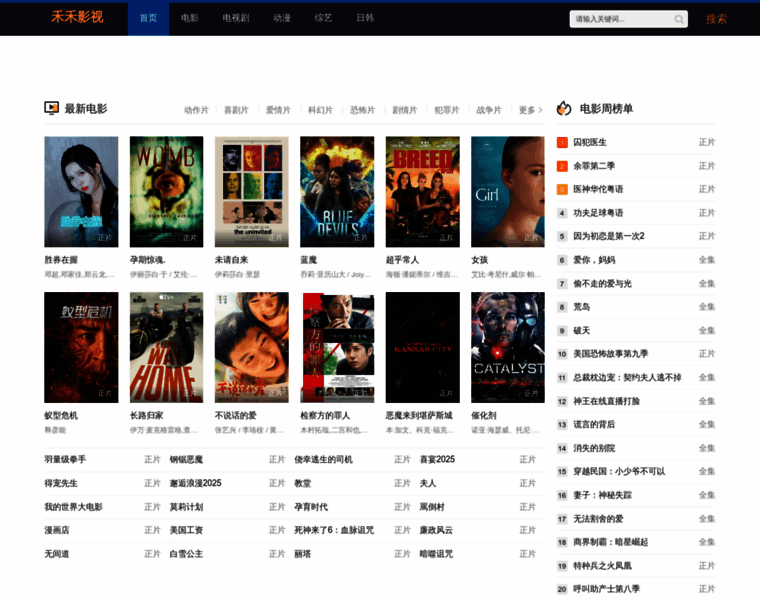The width and height of the screenshot is (760, 600).
Task: Open the Blue Devils 蓝魔 poster
Action: coord(337,191)
